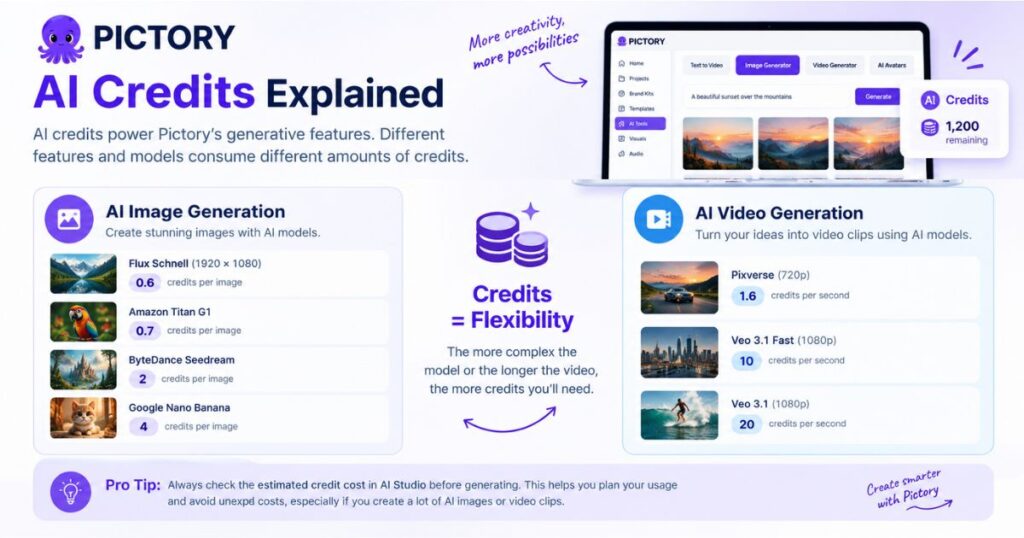This screenshot has height=538, width=1024.
Task: Click the Pixverse (720p) label
Action: (770, 275)
